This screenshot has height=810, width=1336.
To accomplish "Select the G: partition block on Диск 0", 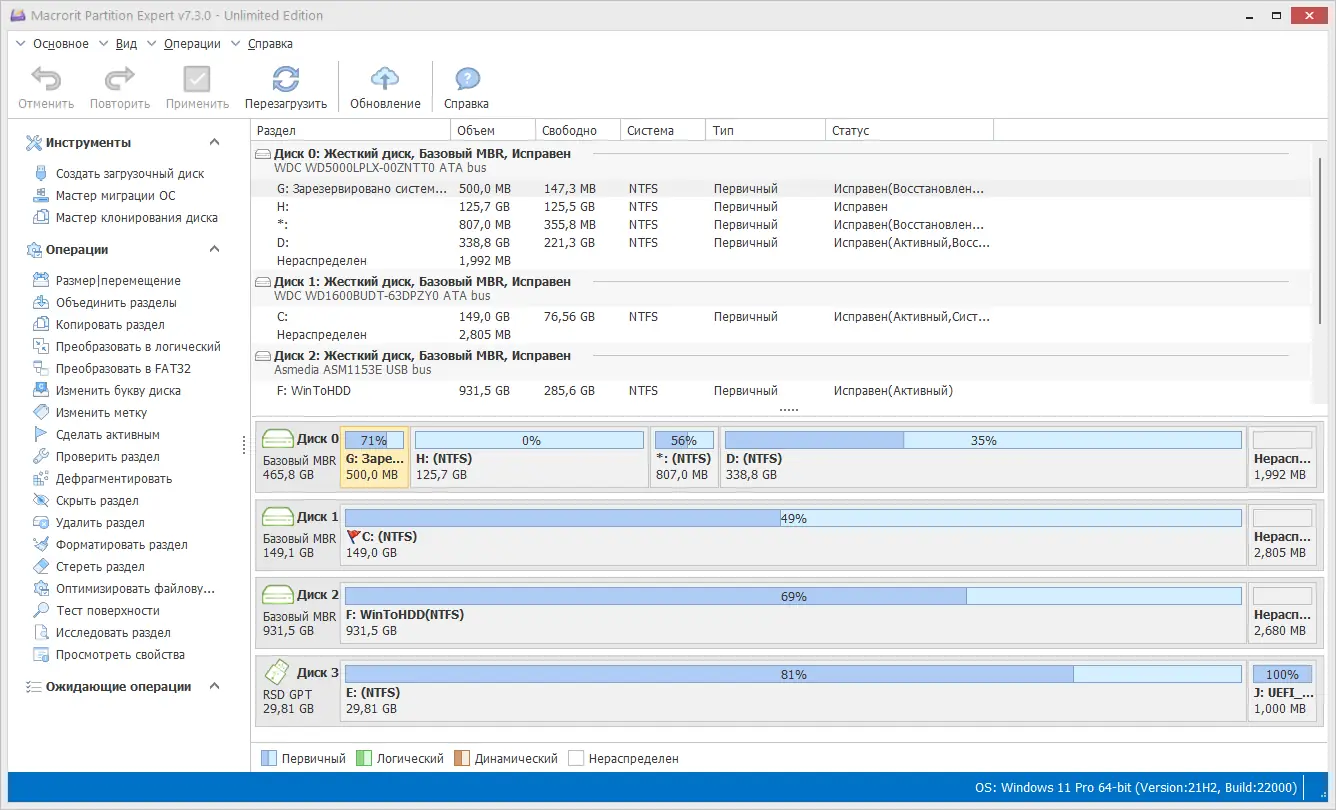I will click(375, 457).
